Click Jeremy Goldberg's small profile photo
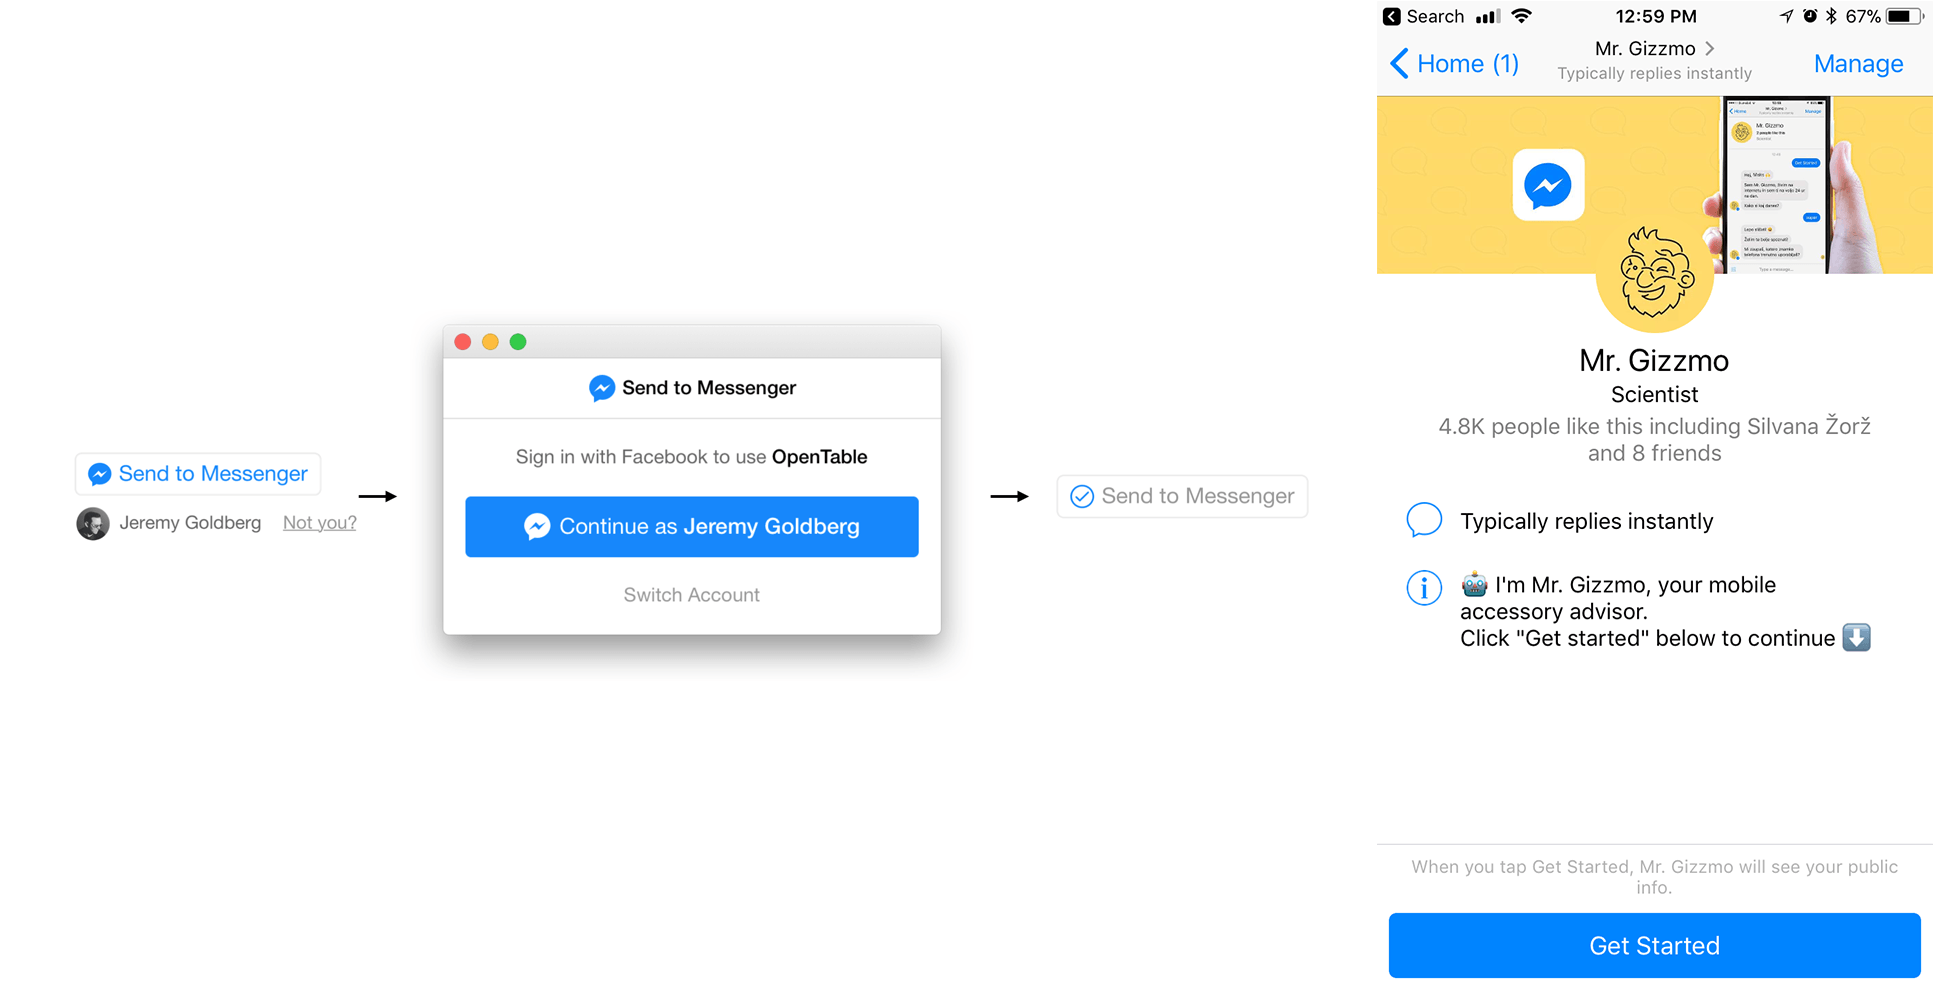1939x986 pixels. [x=93, y=523]
